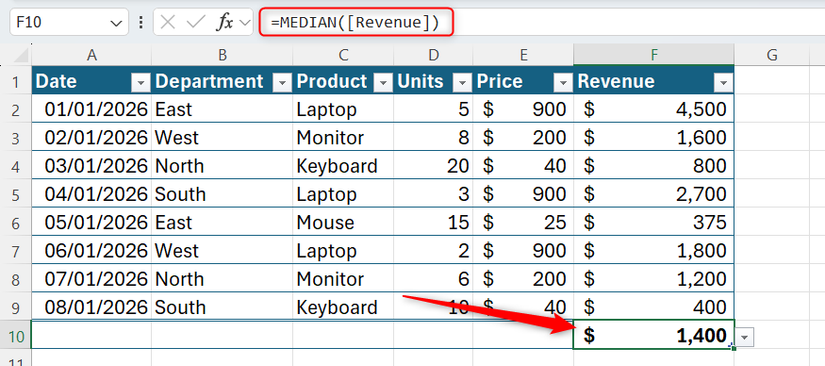Open the total row dropdown beside F10

click(x=745, y=336)
